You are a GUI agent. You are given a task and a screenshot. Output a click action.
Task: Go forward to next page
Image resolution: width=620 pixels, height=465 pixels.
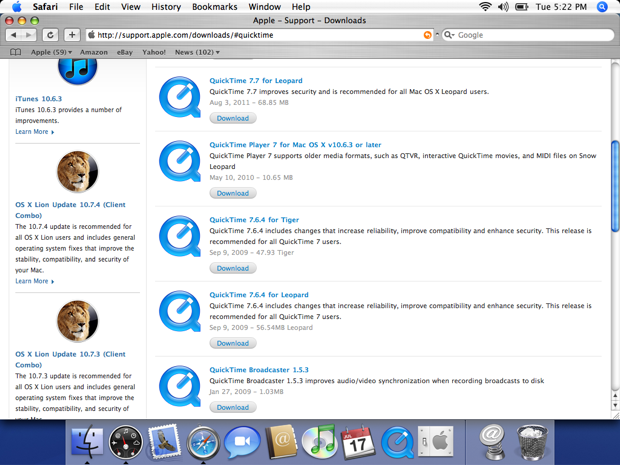coord(29,35)
